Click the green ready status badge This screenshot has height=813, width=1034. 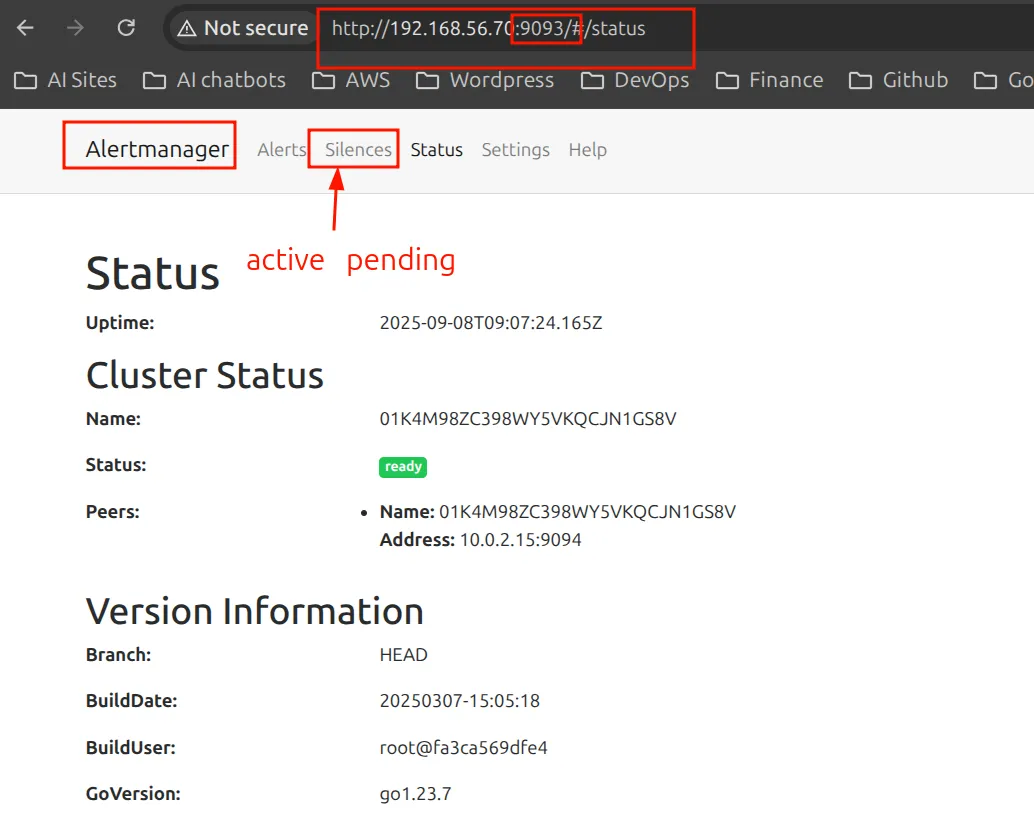tap(403, 467)
